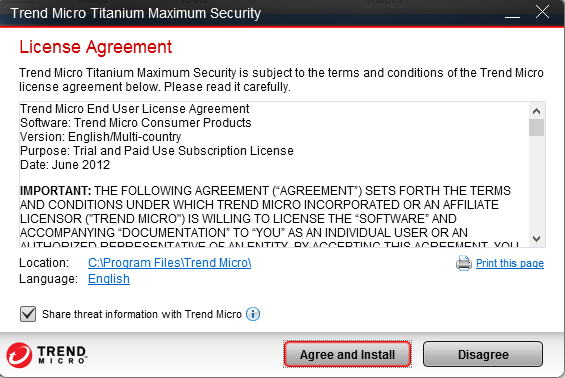Change install location C:\Program Files\Trend Micro\

(169, 263)
